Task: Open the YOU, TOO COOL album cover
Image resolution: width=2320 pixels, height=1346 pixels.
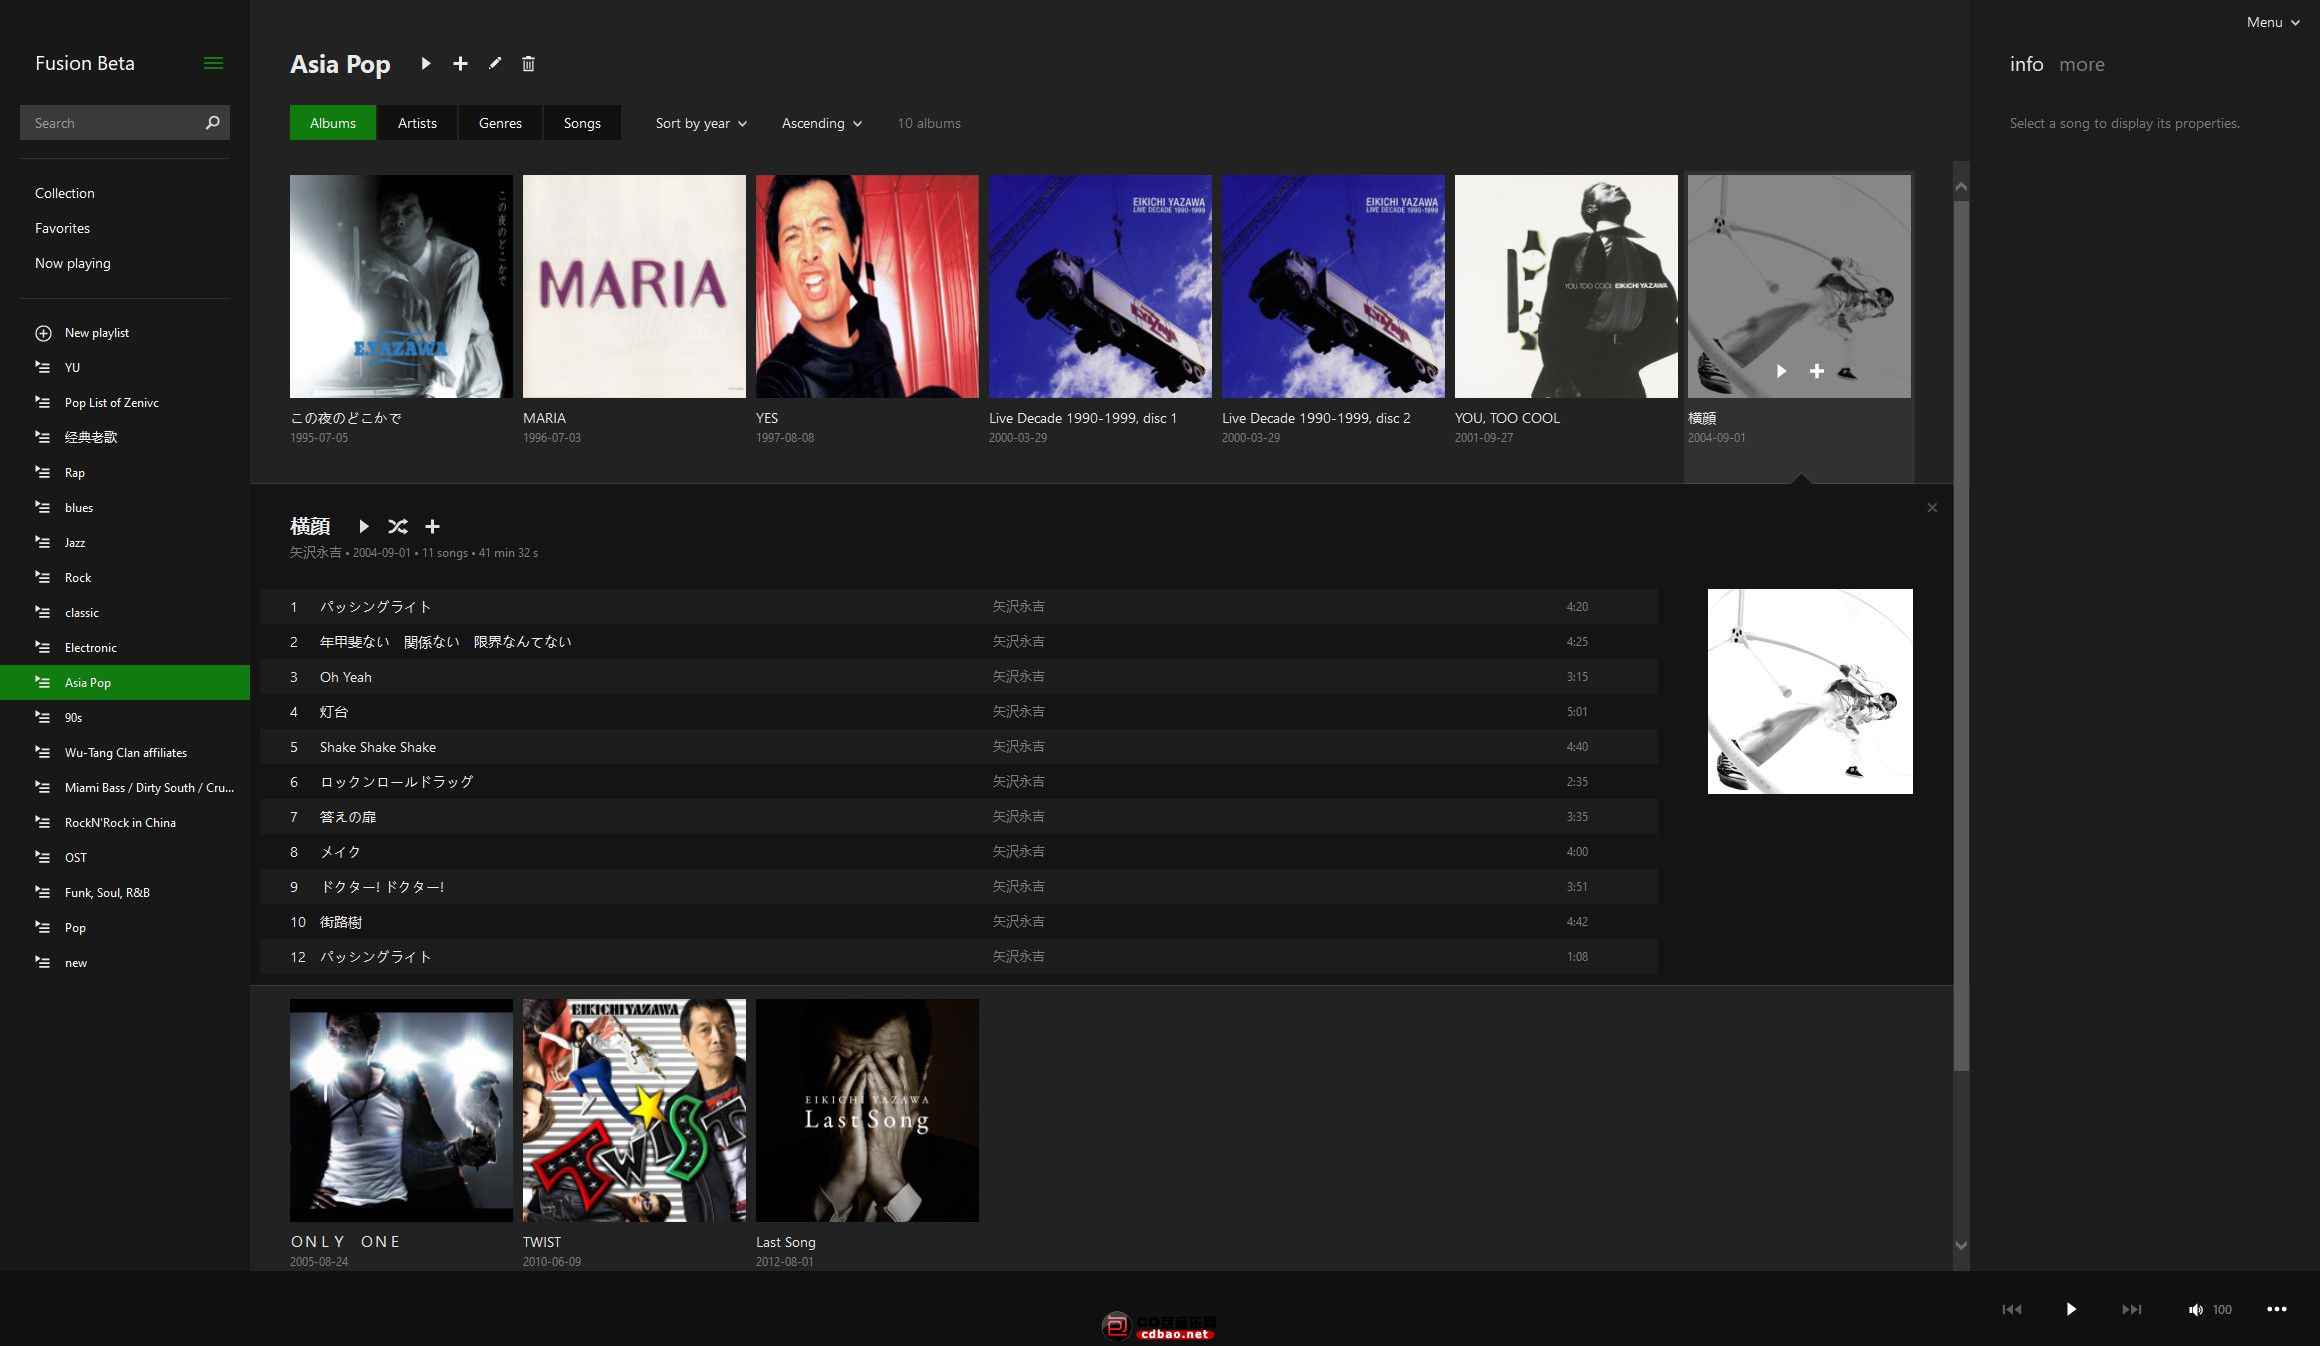Action: pos(1566,286)
